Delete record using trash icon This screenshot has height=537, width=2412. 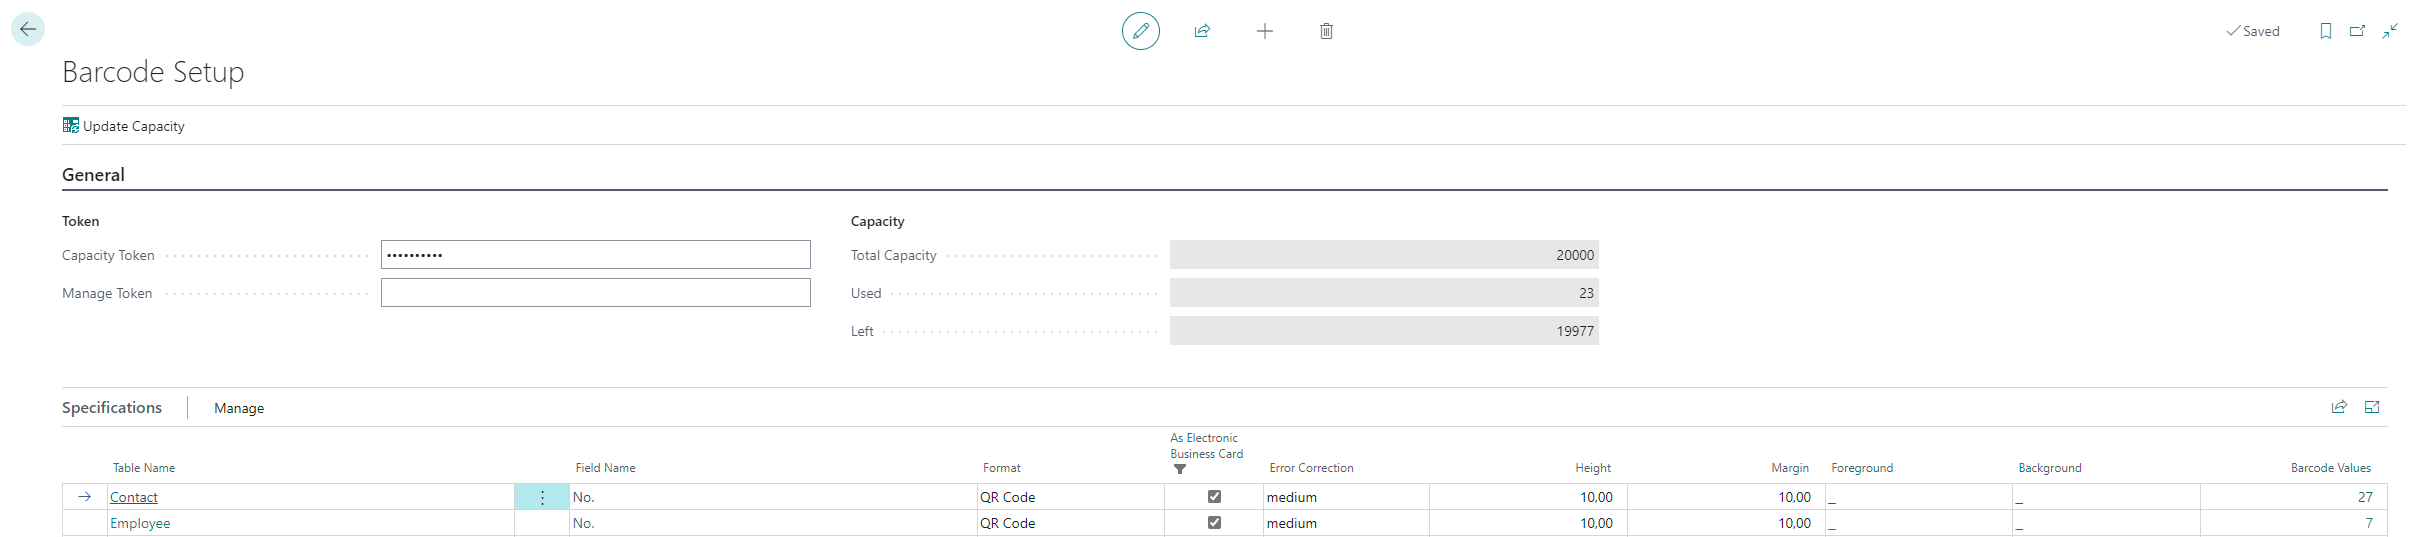(1326, 31)
